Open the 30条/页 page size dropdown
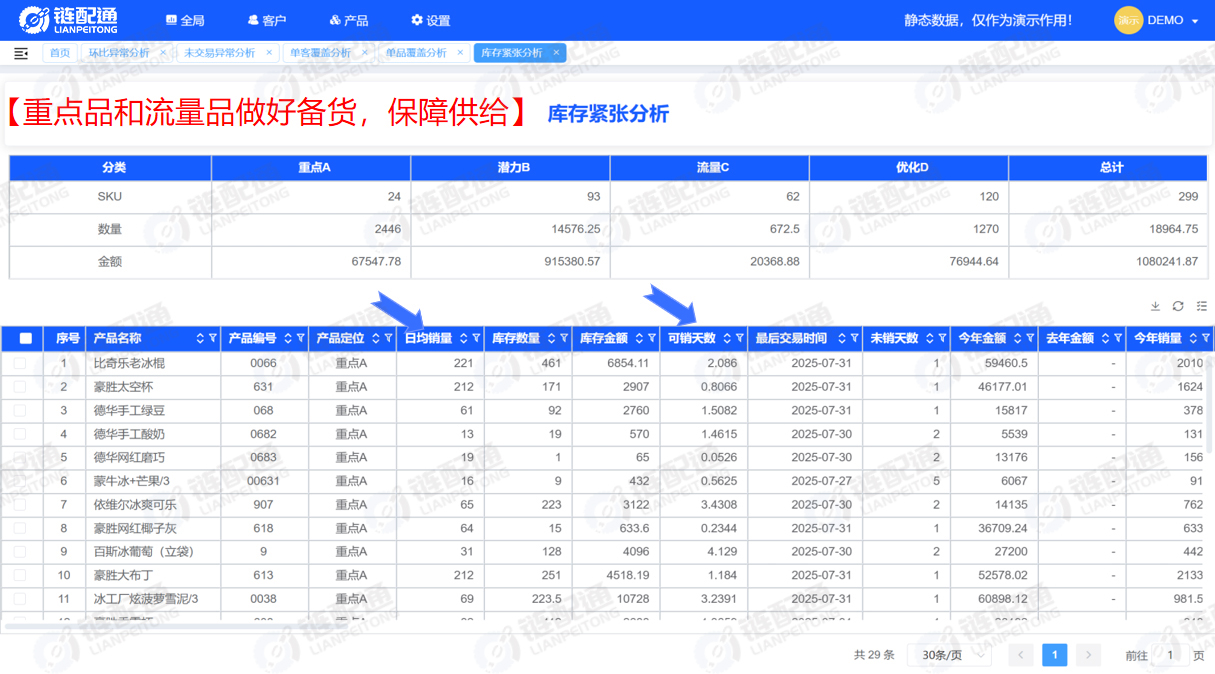 [x=948, y=655]
